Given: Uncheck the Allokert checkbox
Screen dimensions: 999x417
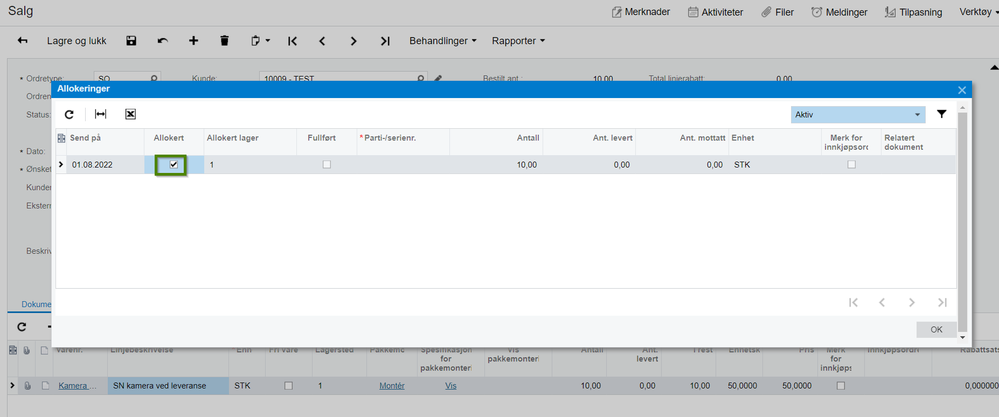Looking at the screenshot, I should tap(173, 164).
